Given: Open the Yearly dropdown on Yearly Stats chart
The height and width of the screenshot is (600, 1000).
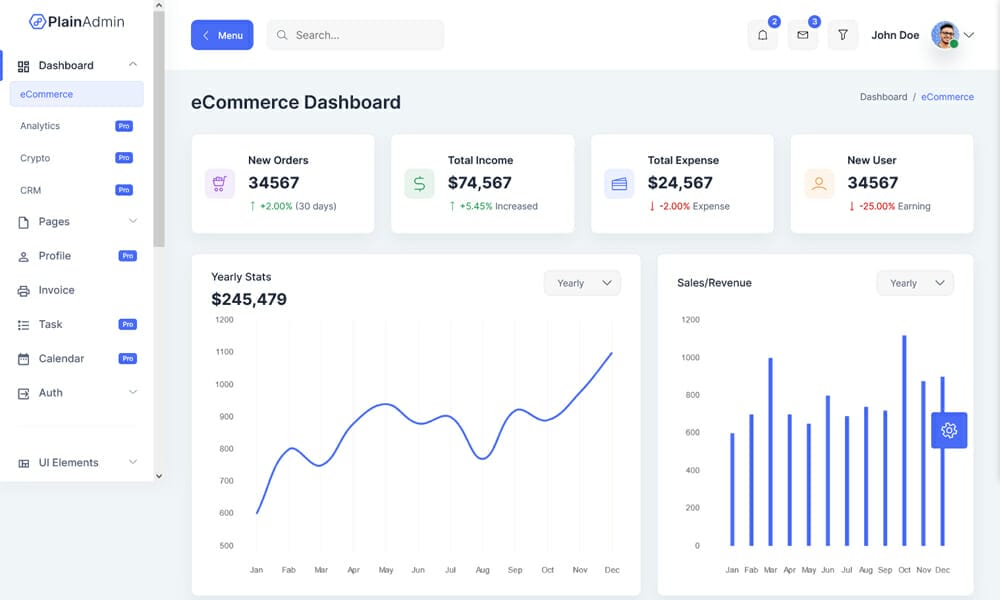Looking at the screenshot, I should point(582,283).
